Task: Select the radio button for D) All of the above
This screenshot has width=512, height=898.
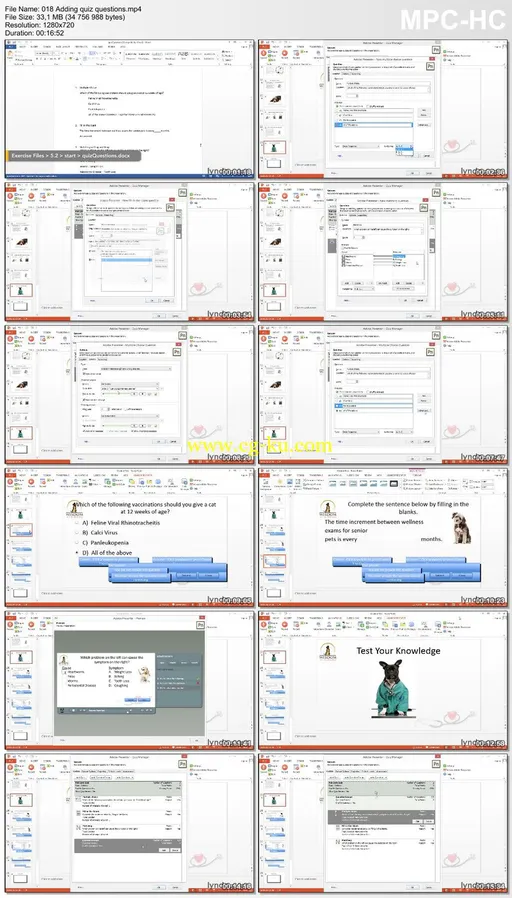Action: [x=78, y=552]
